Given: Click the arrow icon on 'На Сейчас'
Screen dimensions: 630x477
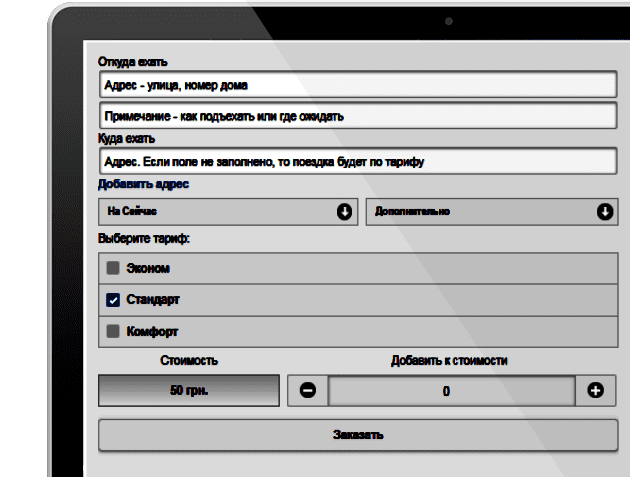Looking at the screenshot, I should tap(344, 212).
